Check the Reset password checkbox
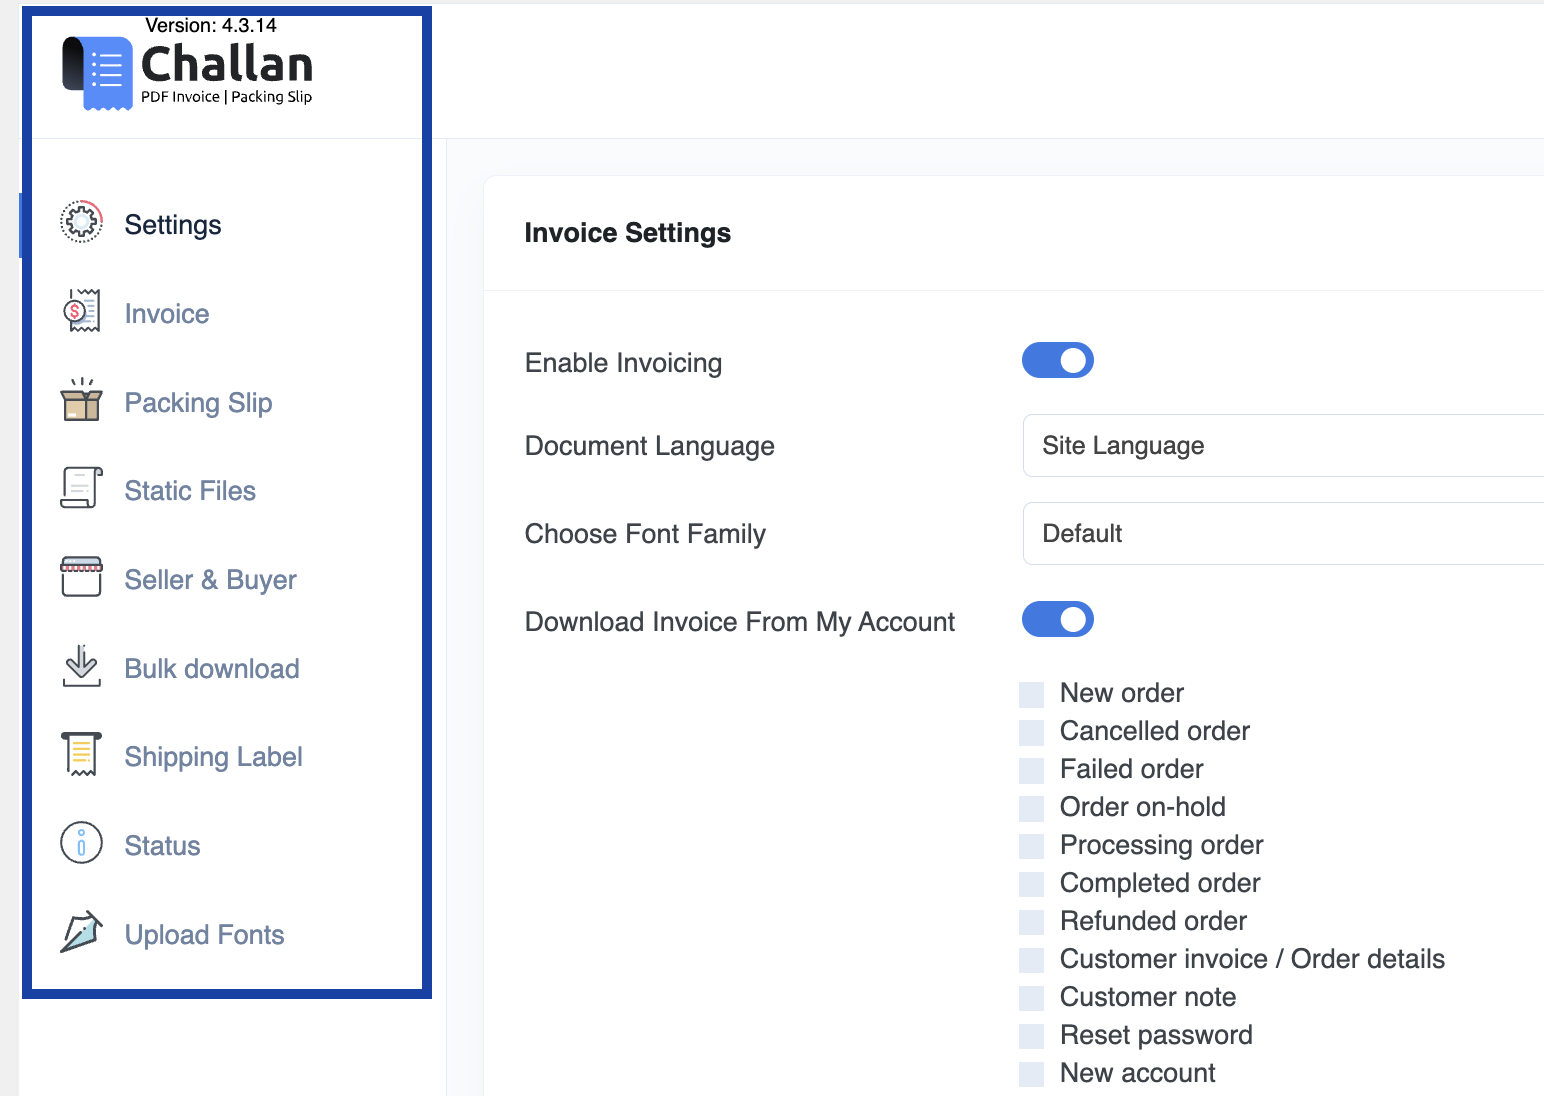The image size is (1544, 1096). [x=1031, y=1036]
